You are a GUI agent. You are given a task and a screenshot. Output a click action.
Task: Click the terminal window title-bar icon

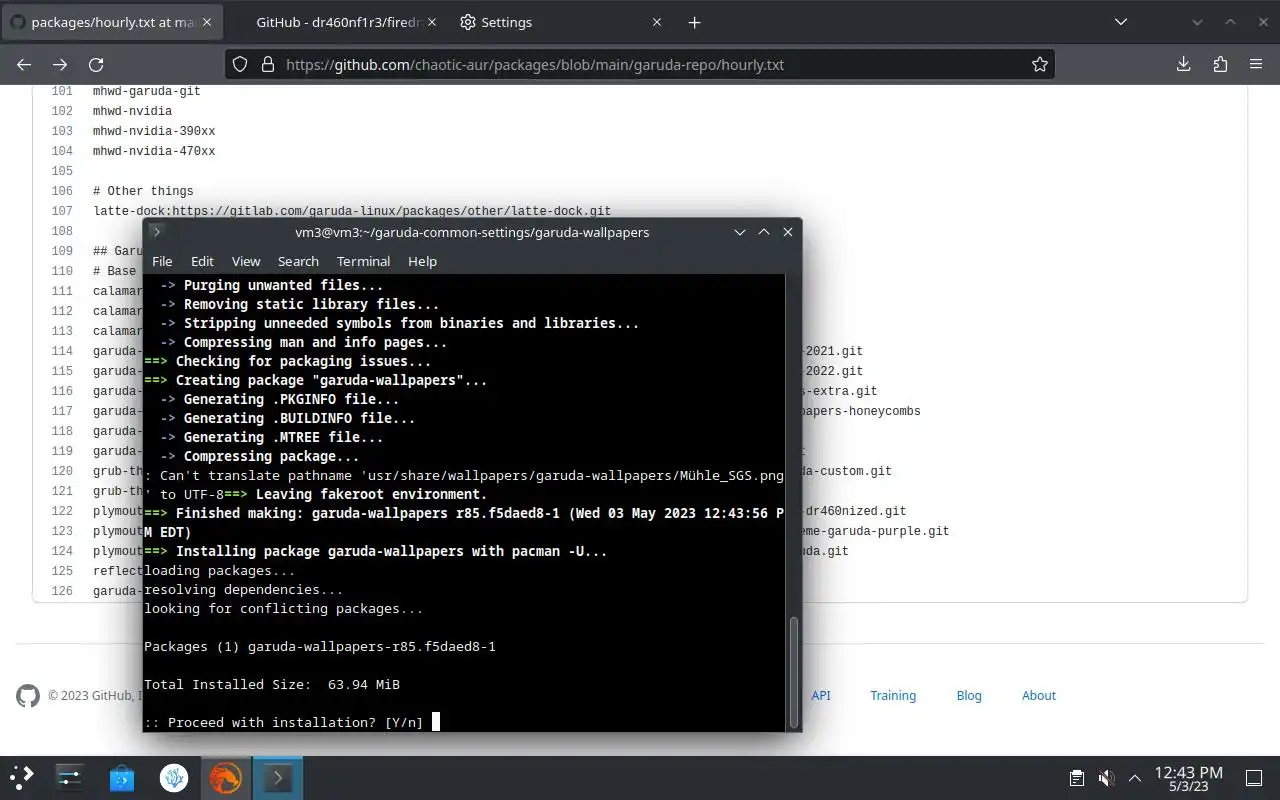(x=156, y=232)
